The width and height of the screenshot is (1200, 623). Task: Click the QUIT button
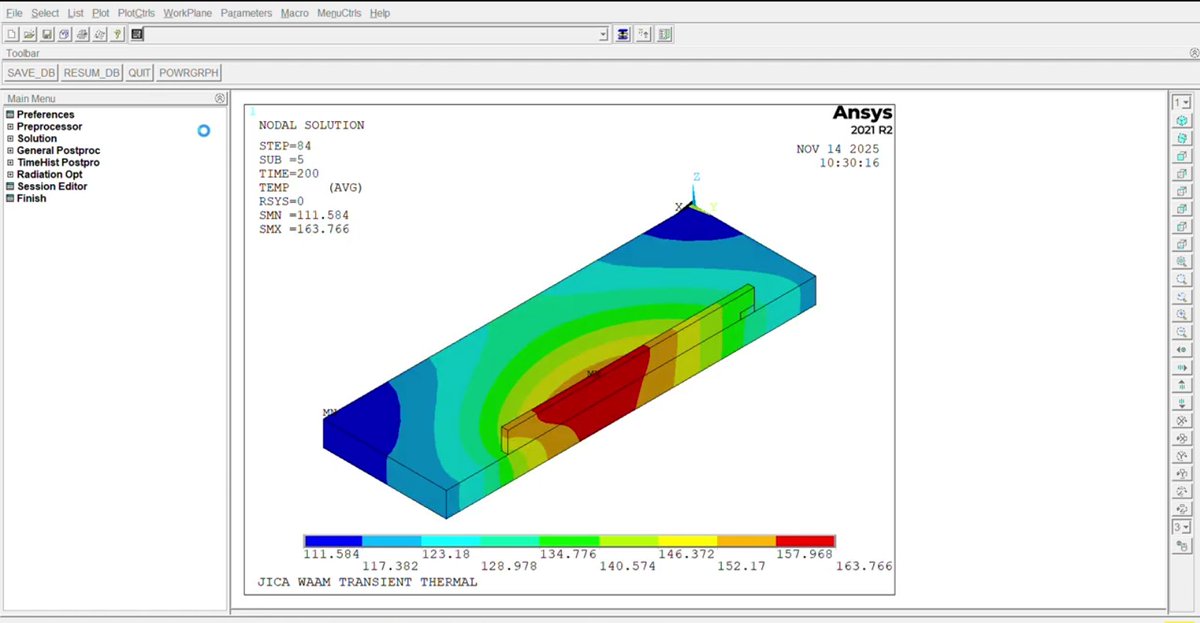[139, 73]
